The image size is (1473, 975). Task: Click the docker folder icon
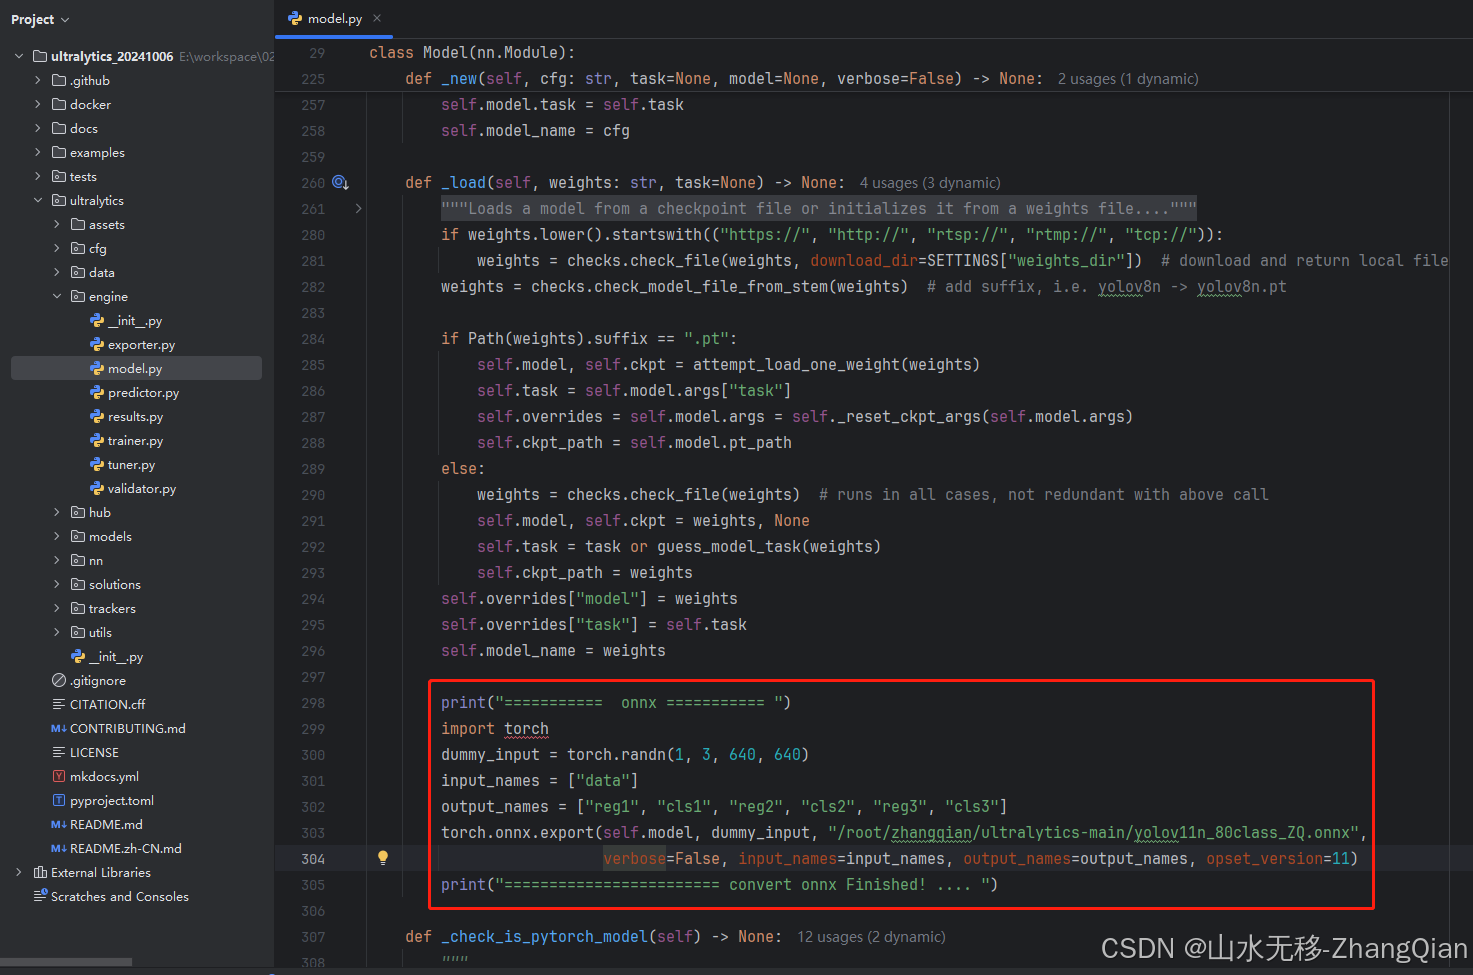(x=59, y=104)
